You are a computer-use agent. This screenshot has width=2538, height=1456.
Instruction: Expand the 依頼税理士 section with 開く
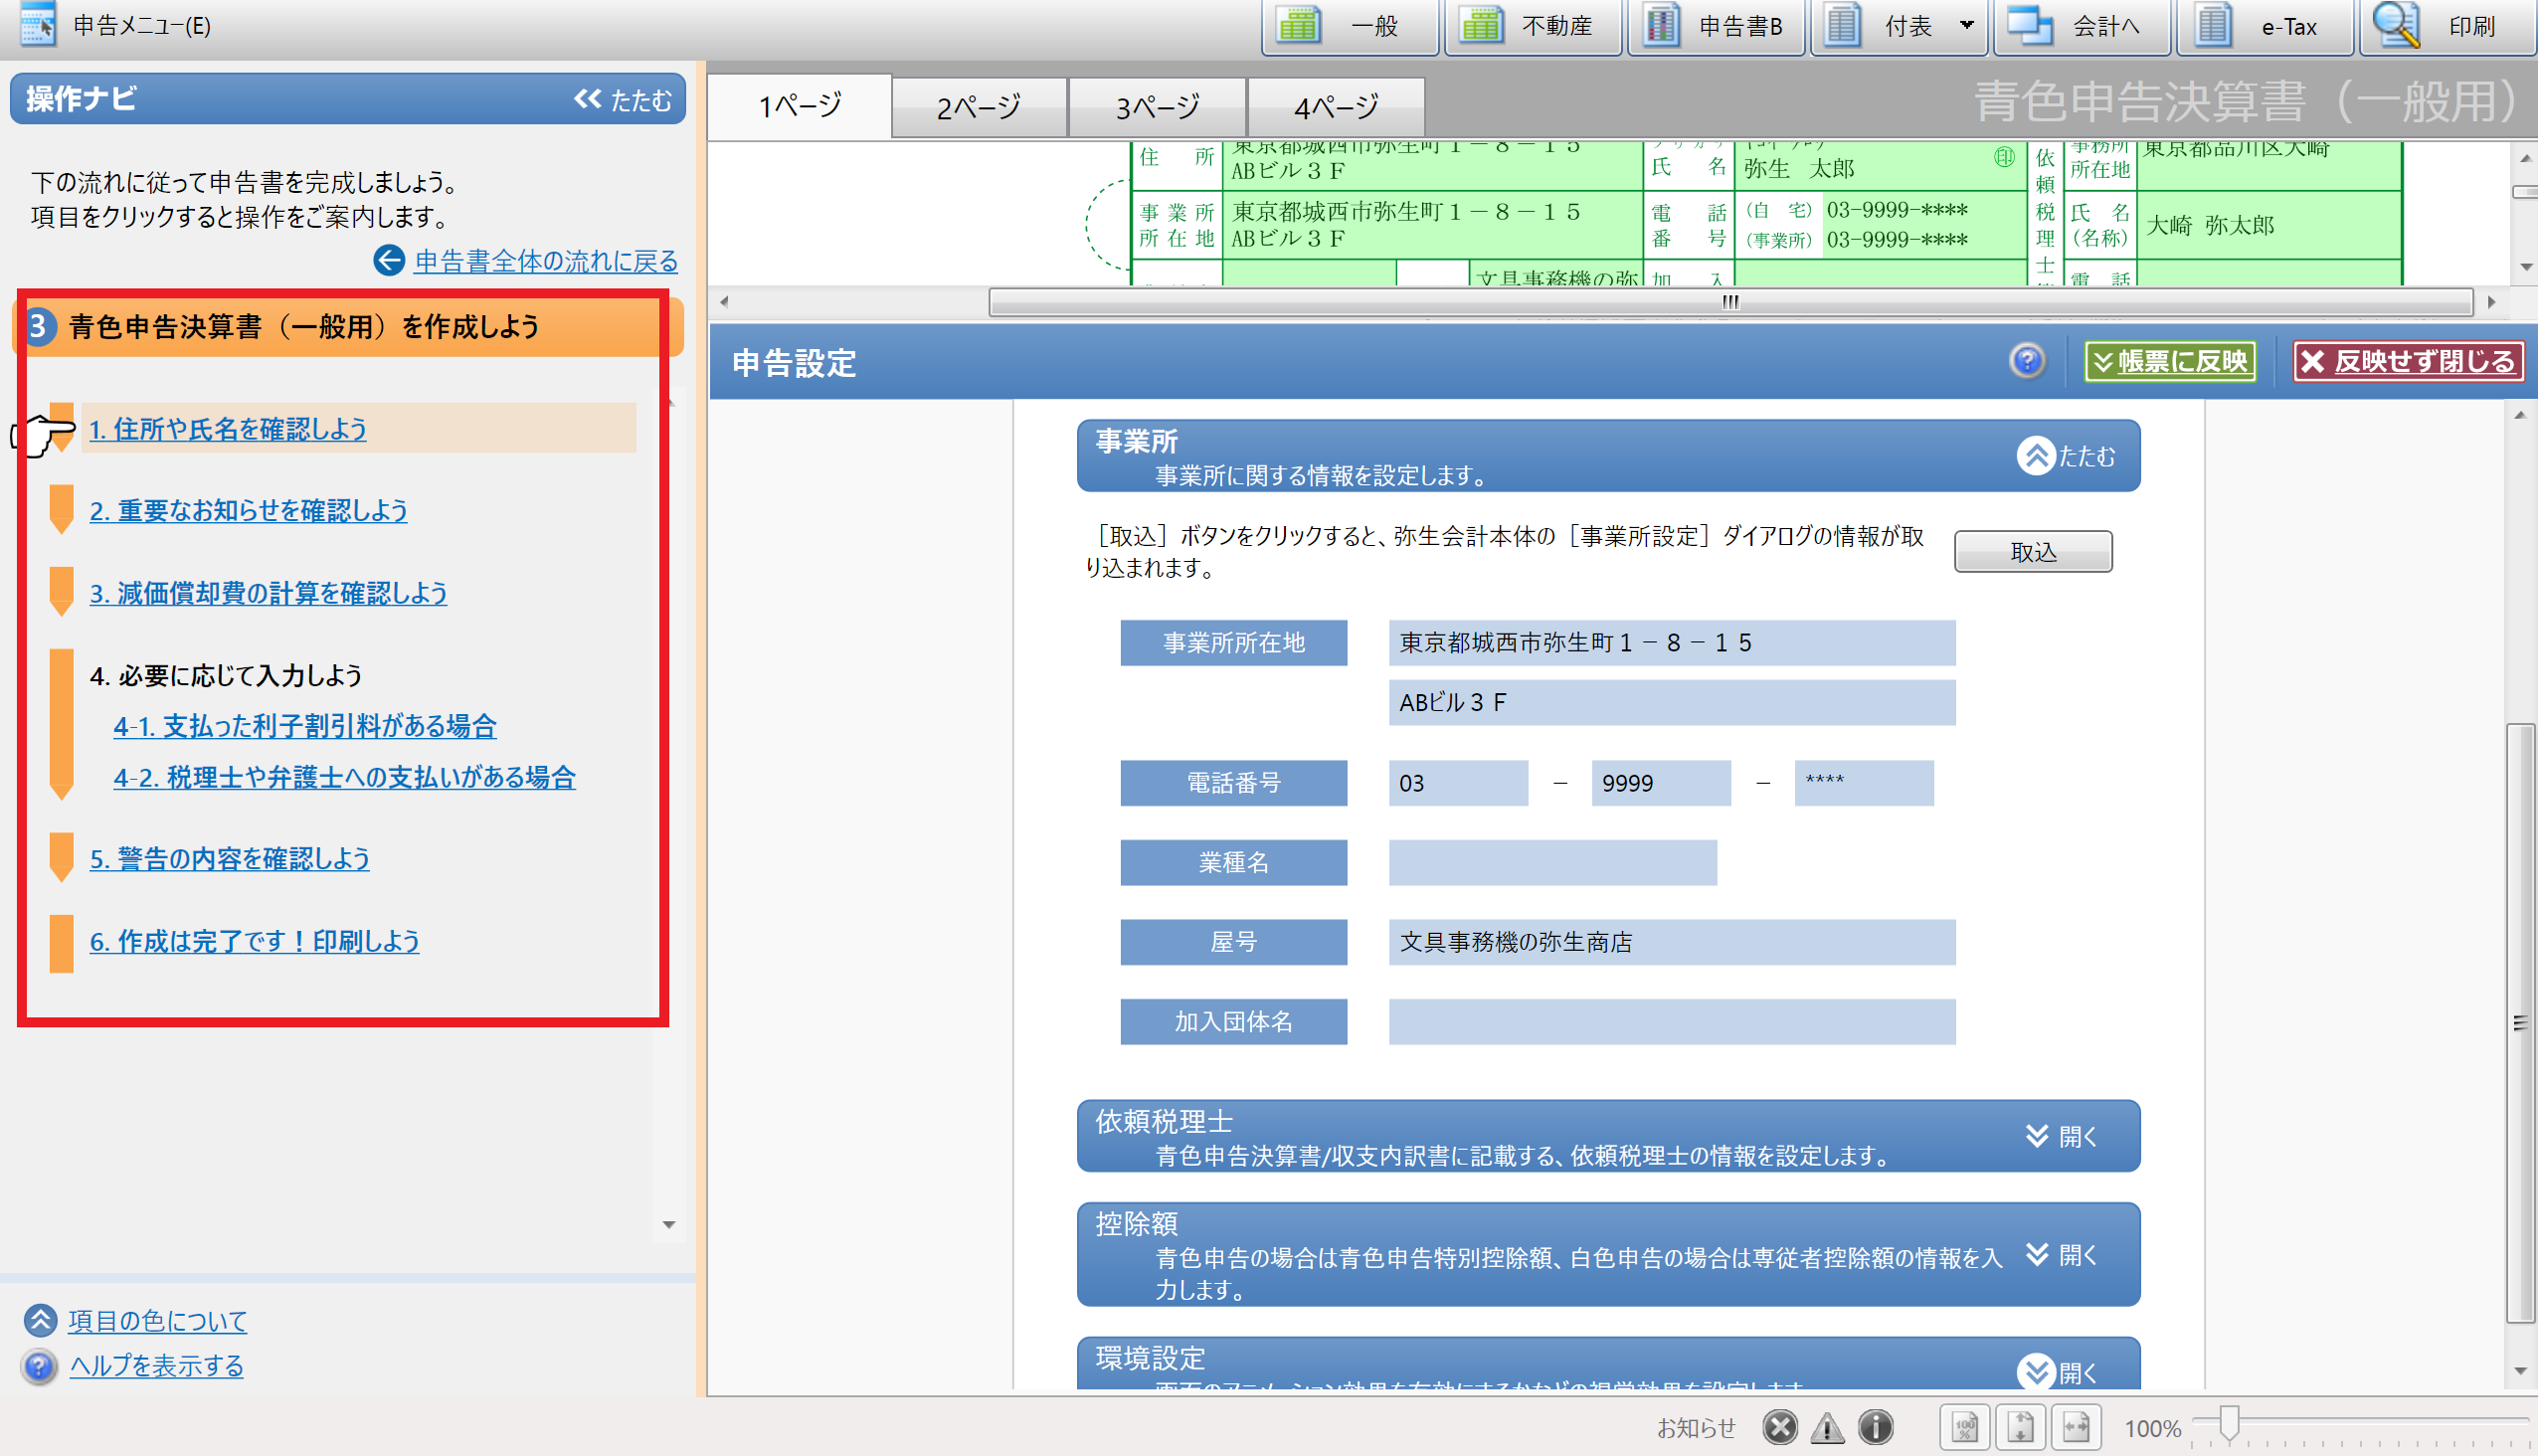click(x=2062, y=1136)
